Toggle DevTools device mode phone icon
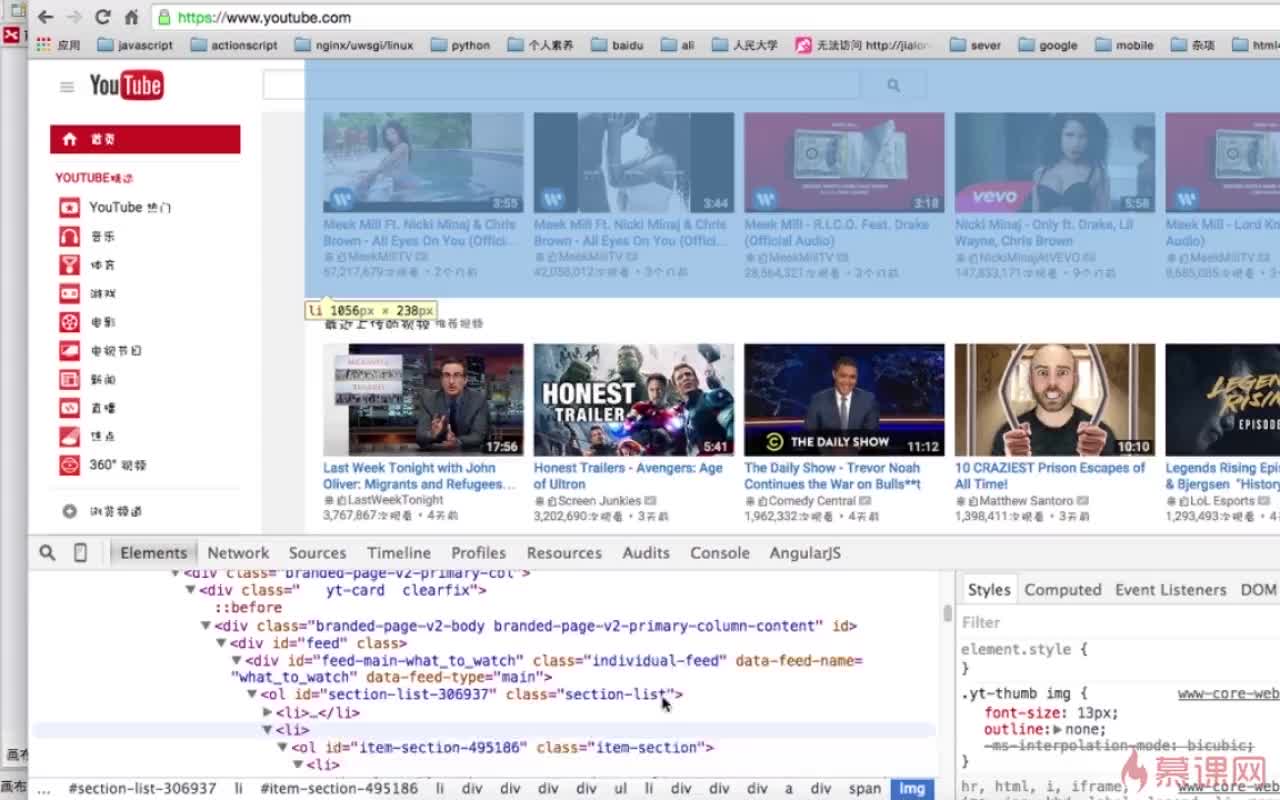Viewport: 1280px width, 800px height. [x=80, y=552]
